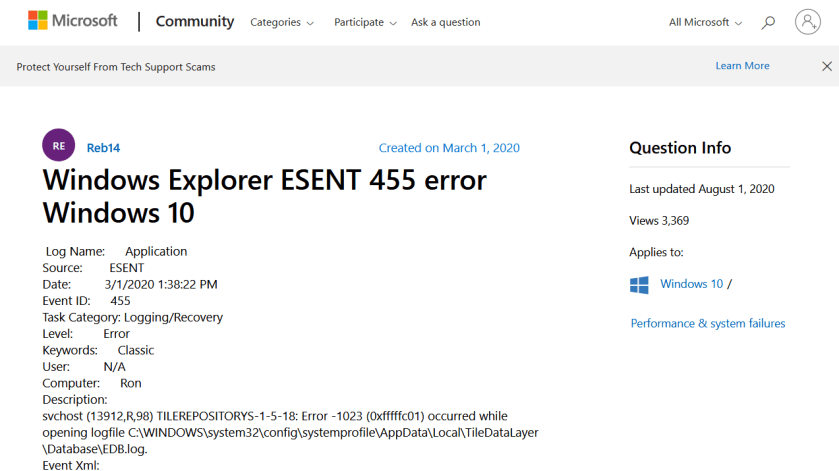839x471 pixels.
Task: Click the Question Info heading
Action: click(x=680, y=148)
